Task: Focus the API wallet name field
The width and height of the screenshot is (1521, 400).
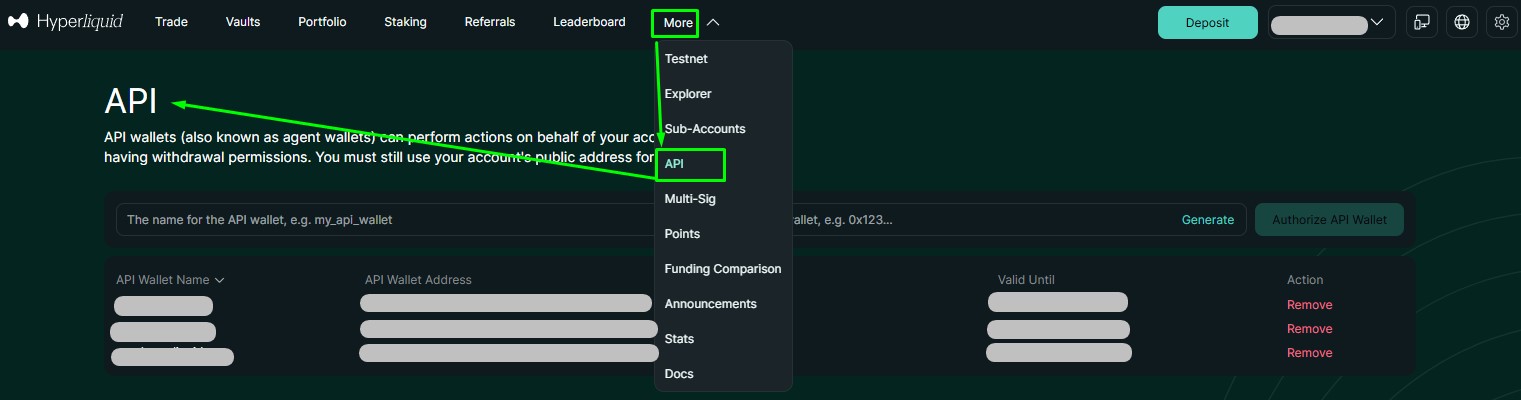Action: [380, 220]
